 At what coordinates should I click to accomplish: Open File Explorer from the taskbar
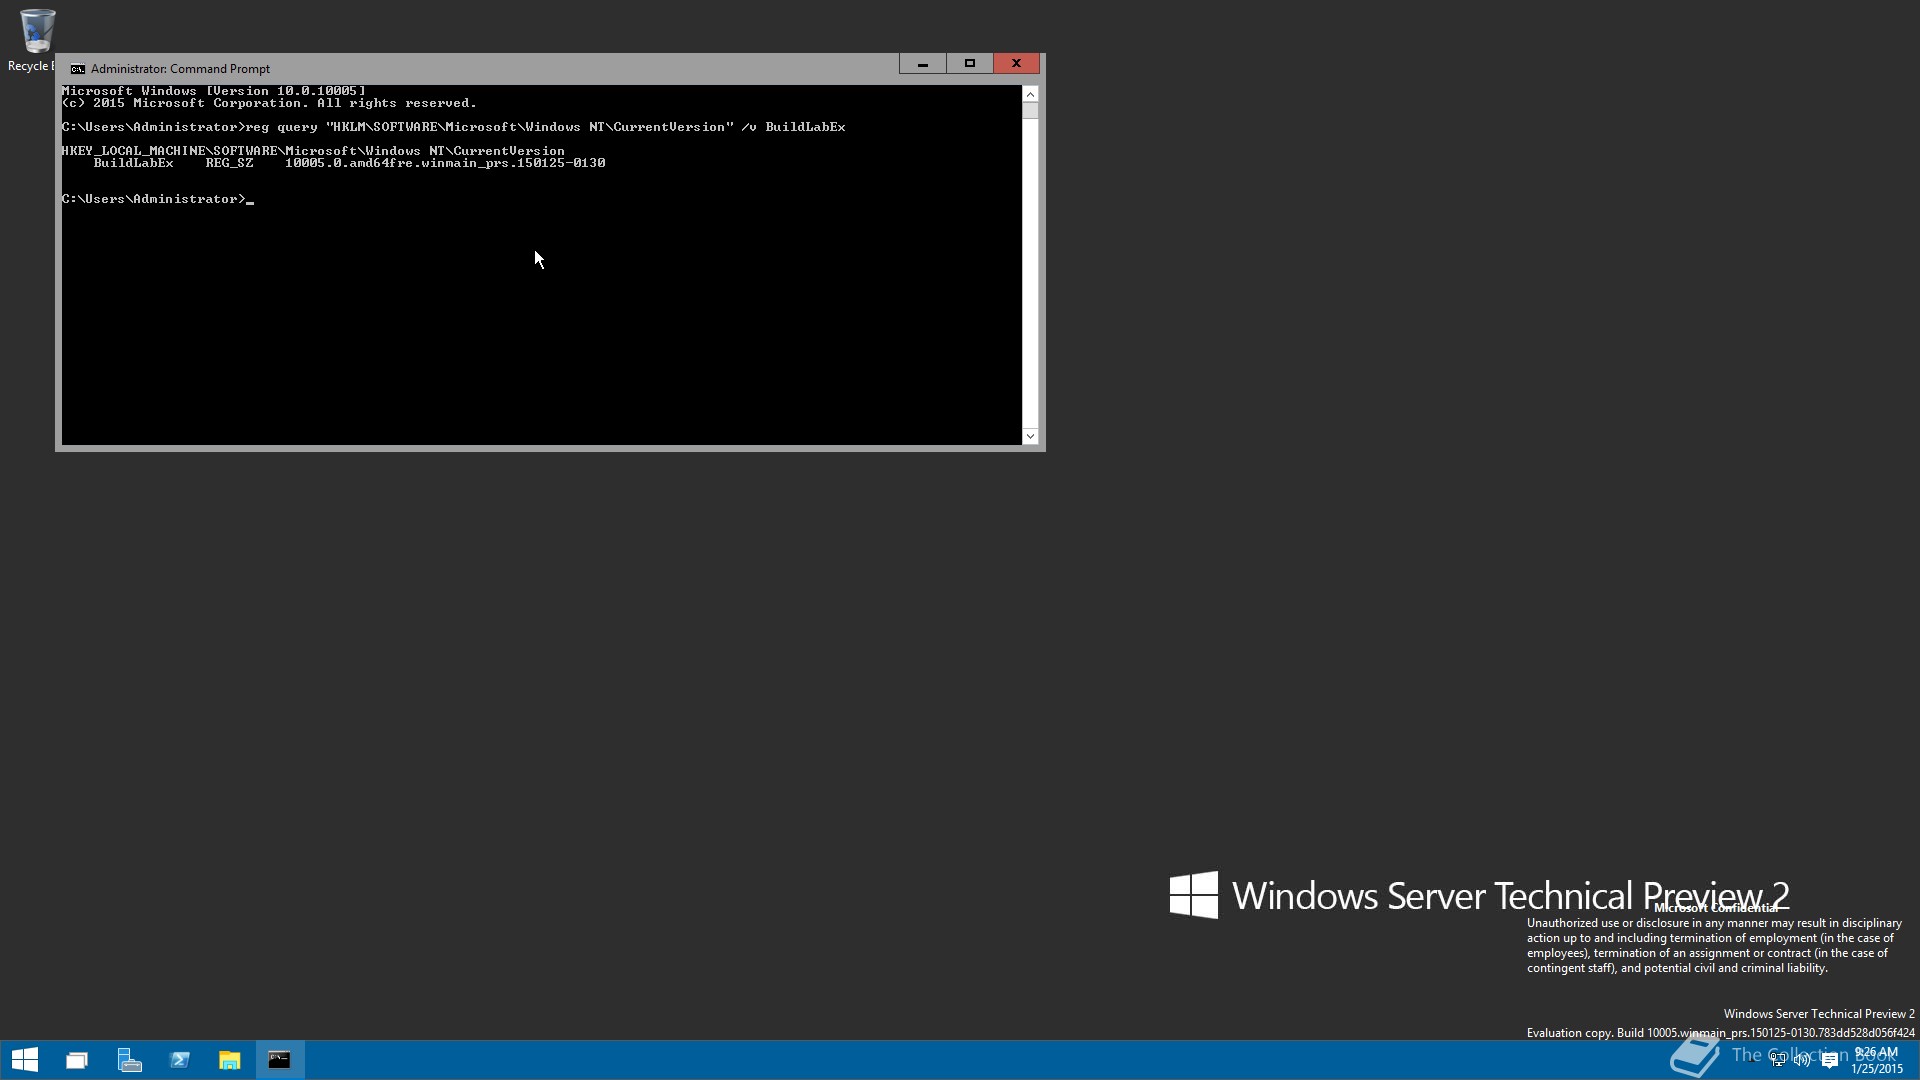(230, 1060)
